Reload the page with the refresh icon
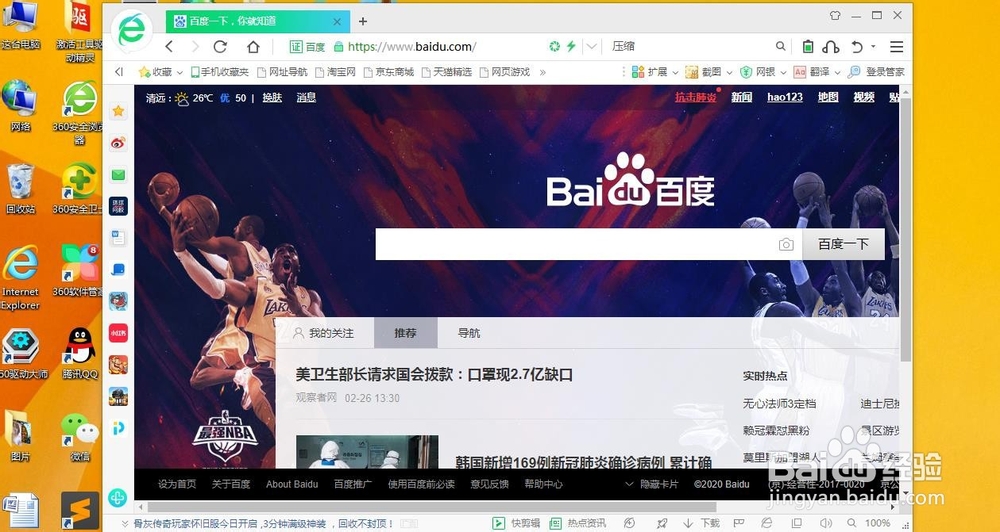 click(x=220, y=47)
